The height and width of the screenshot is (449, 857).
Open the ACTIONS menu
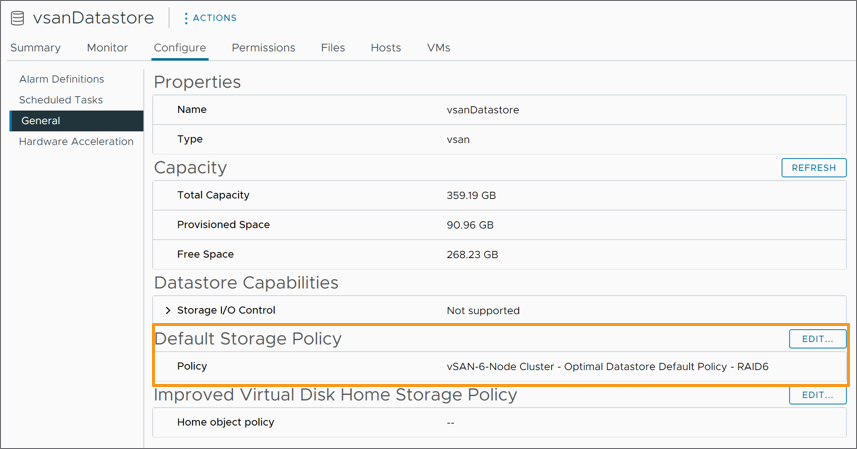213,18
